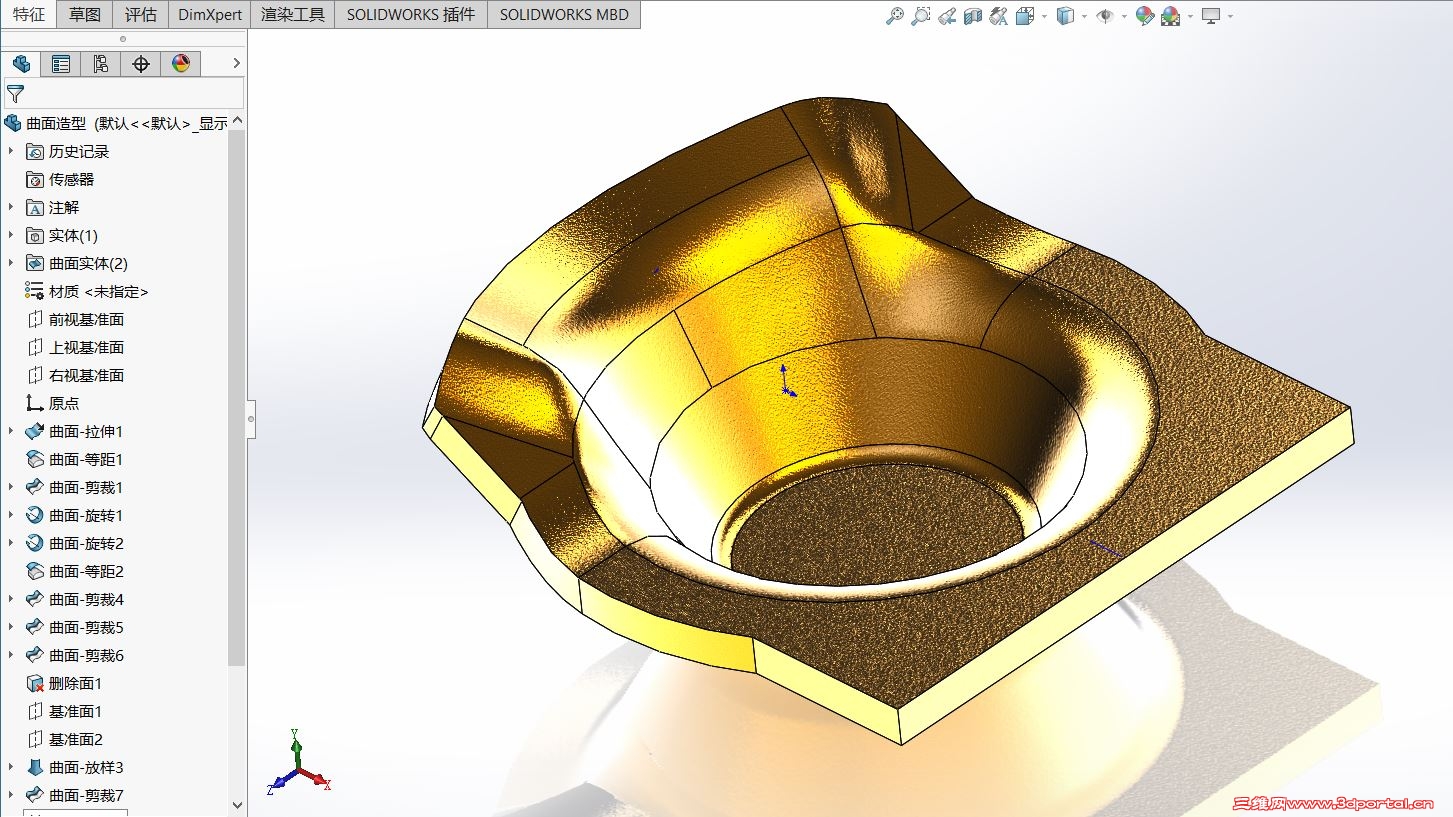Select the 曲面-剪裁5 feature
The height and width of the screenshot is (817, 1453).
(75, 627)
